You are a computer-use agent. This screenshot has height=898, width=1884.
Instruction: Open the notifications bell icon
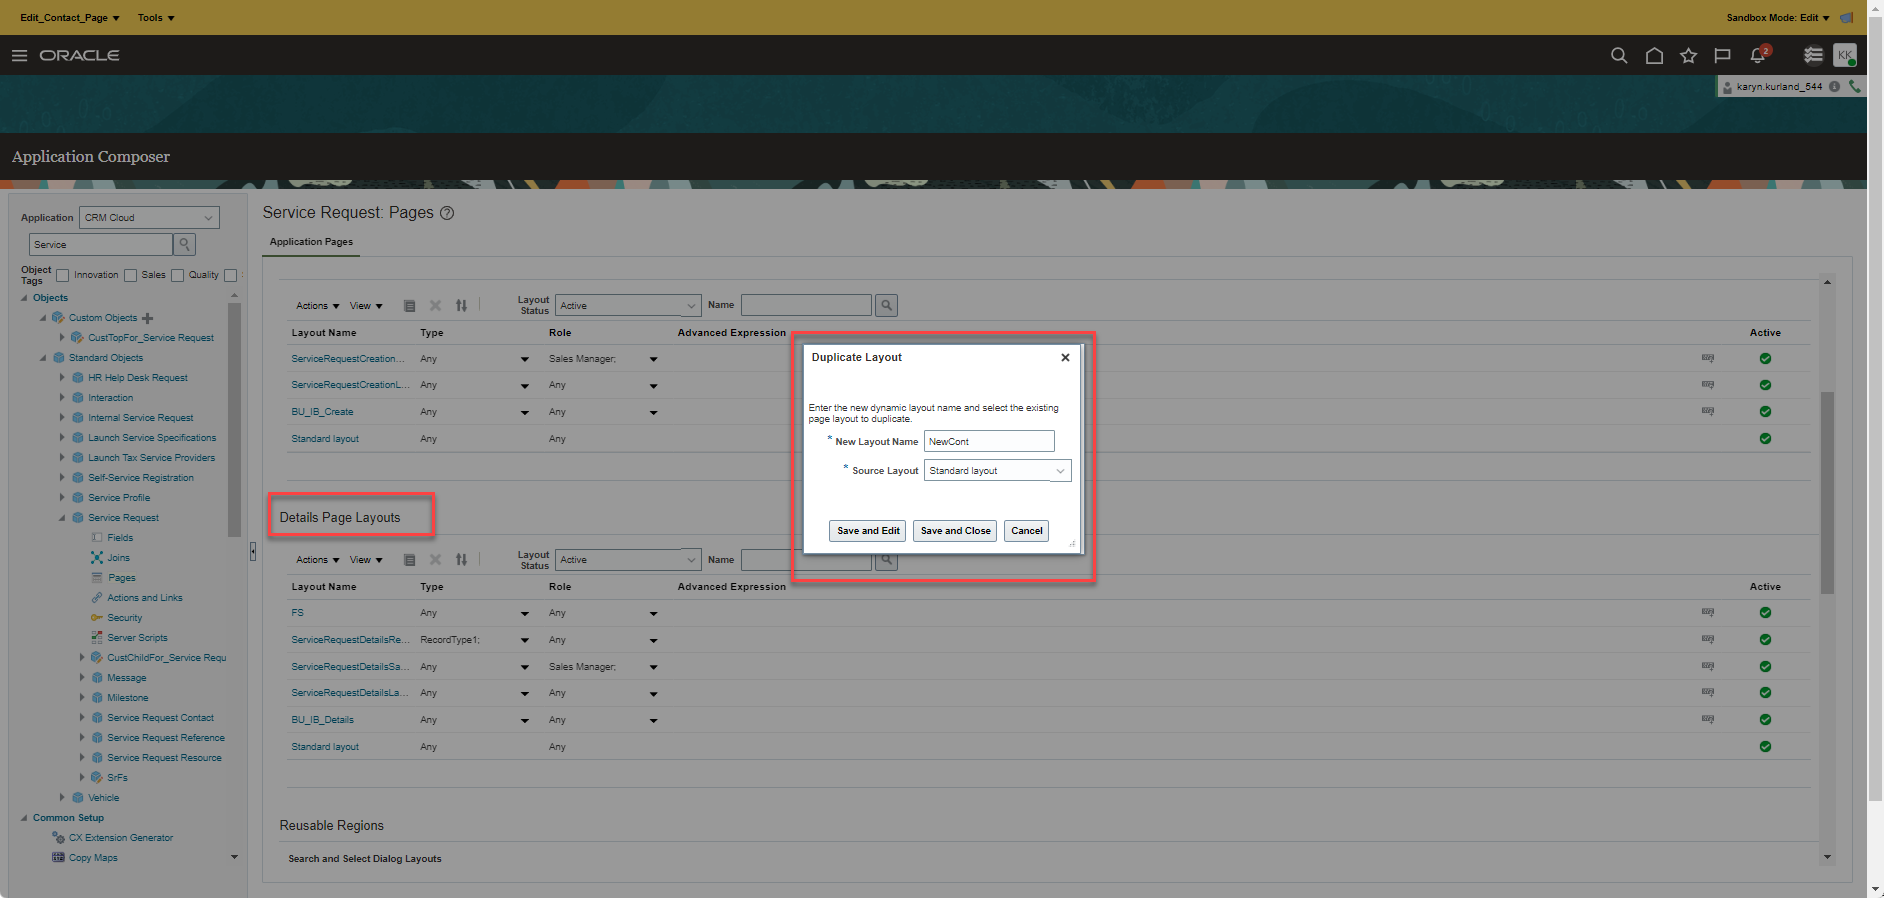1758,55
